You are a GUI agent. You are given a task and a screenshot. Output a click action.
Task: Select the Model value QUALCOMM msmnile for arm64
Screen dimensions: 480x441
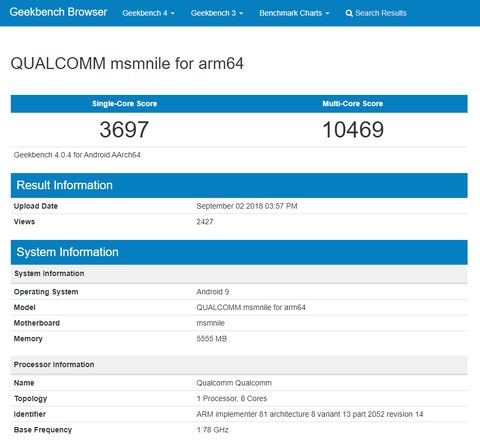pos(251,307)
